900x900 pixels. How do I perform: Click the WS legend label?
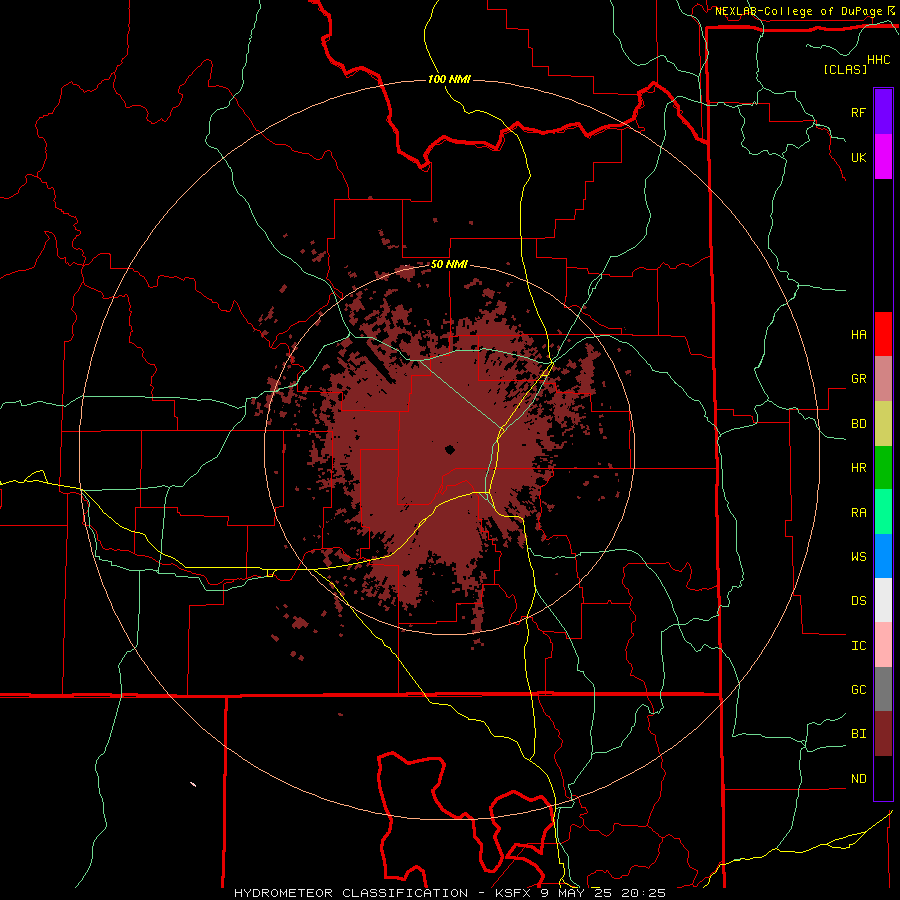[858, 557]
